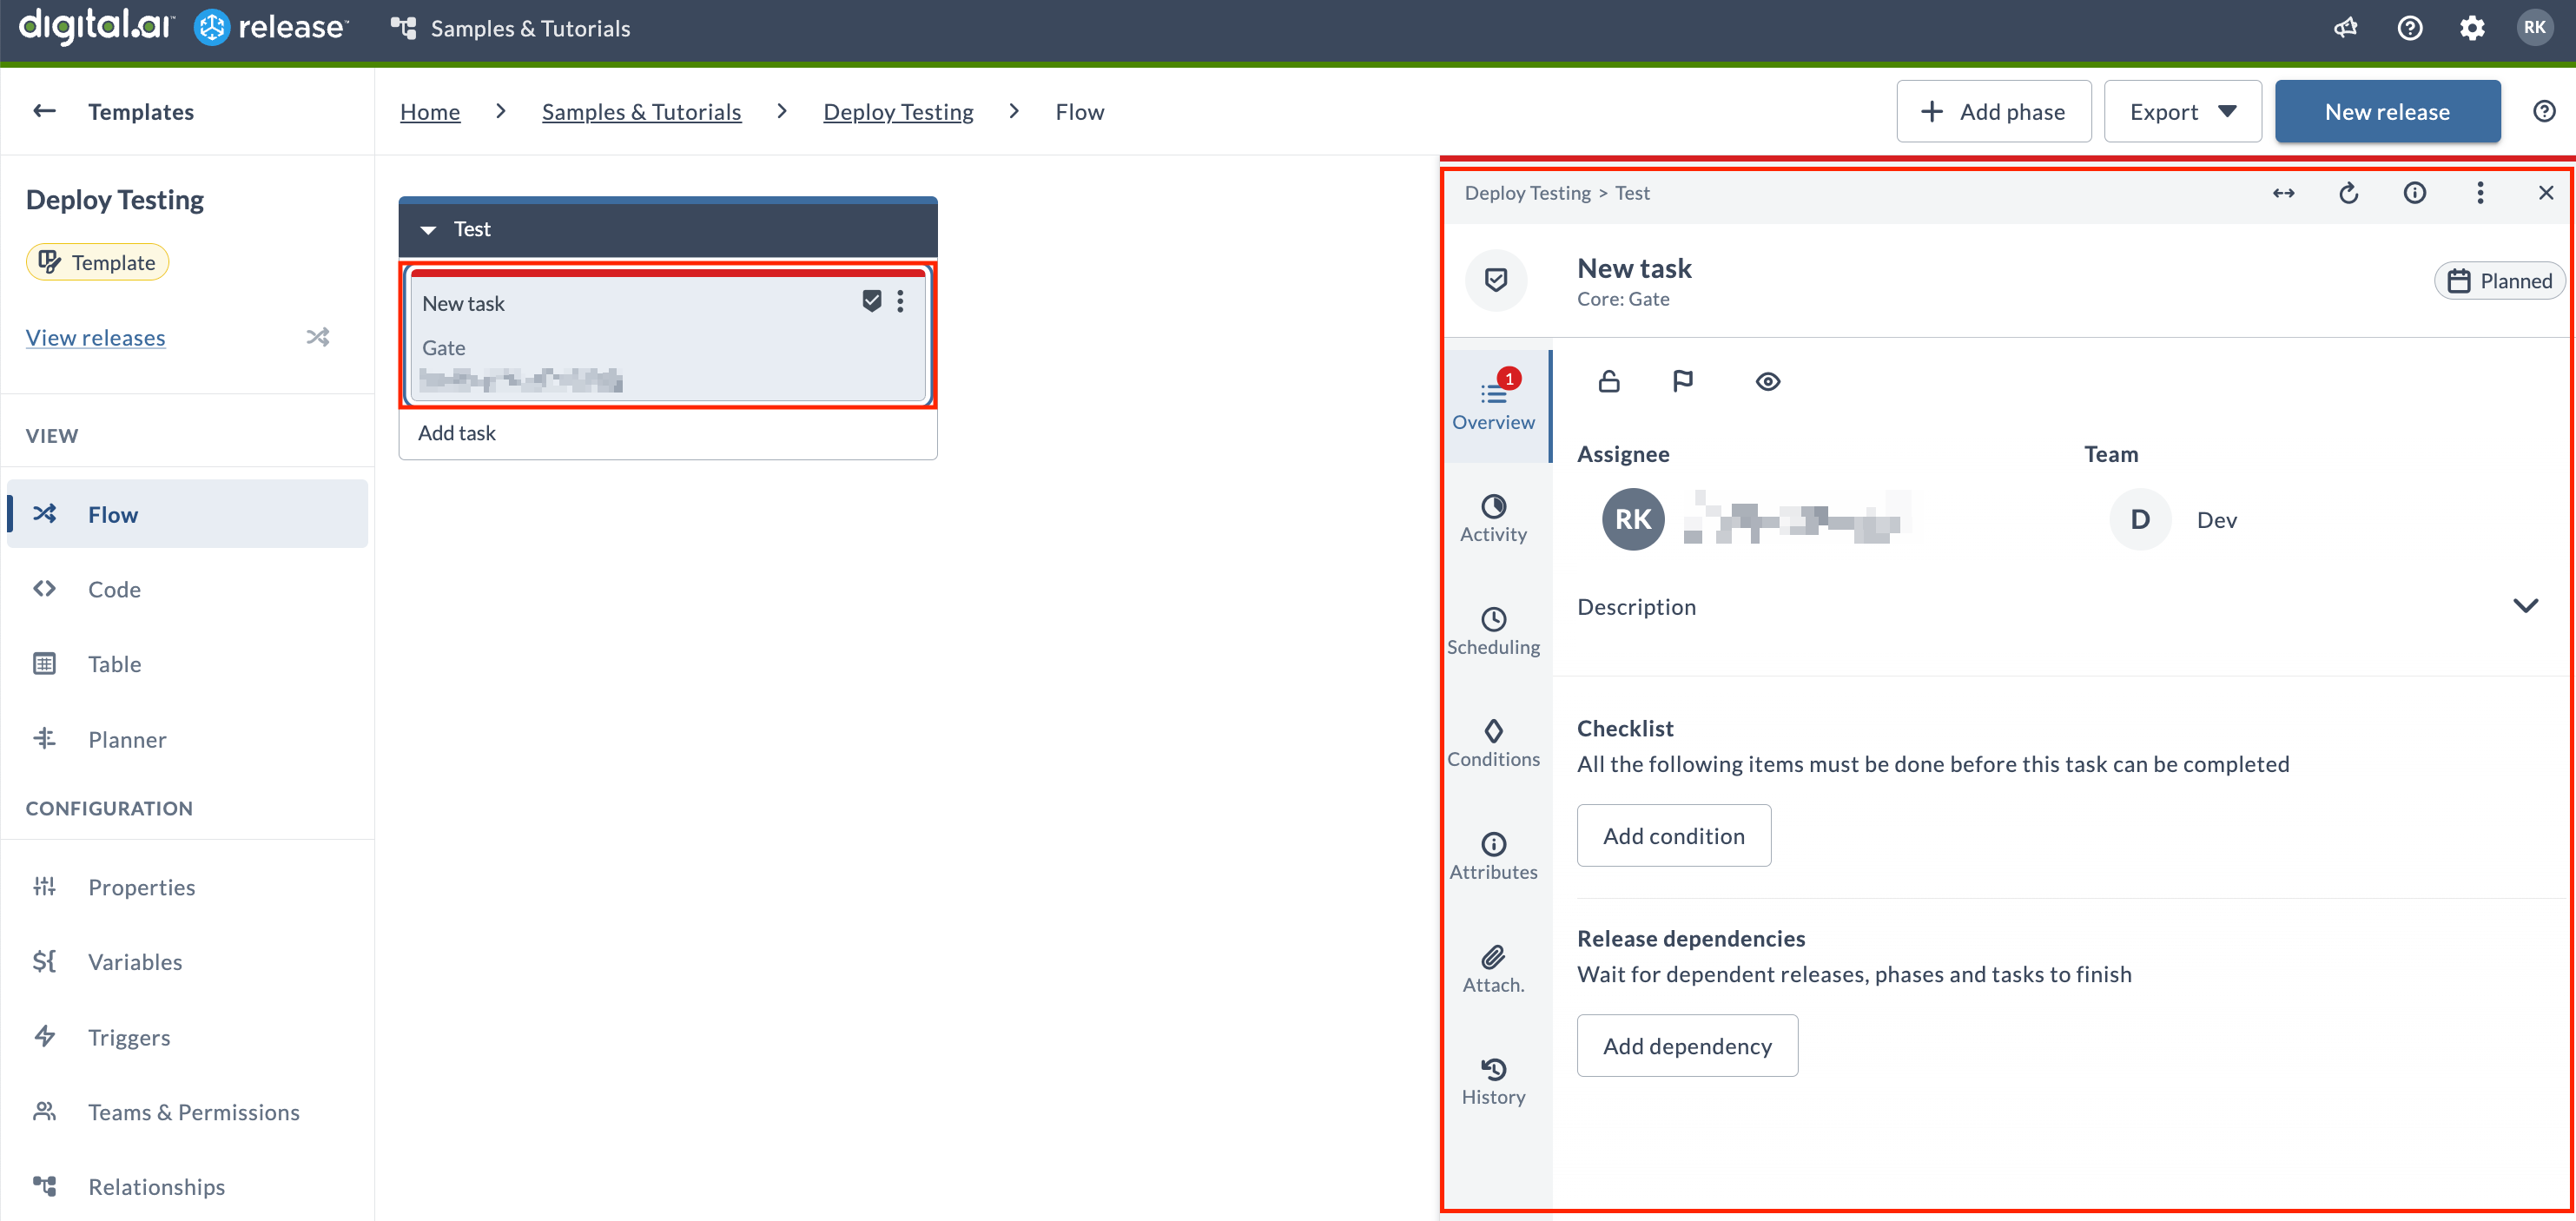
Task: Collapse the Test phase triangle
Action: [x=428, y=229]
